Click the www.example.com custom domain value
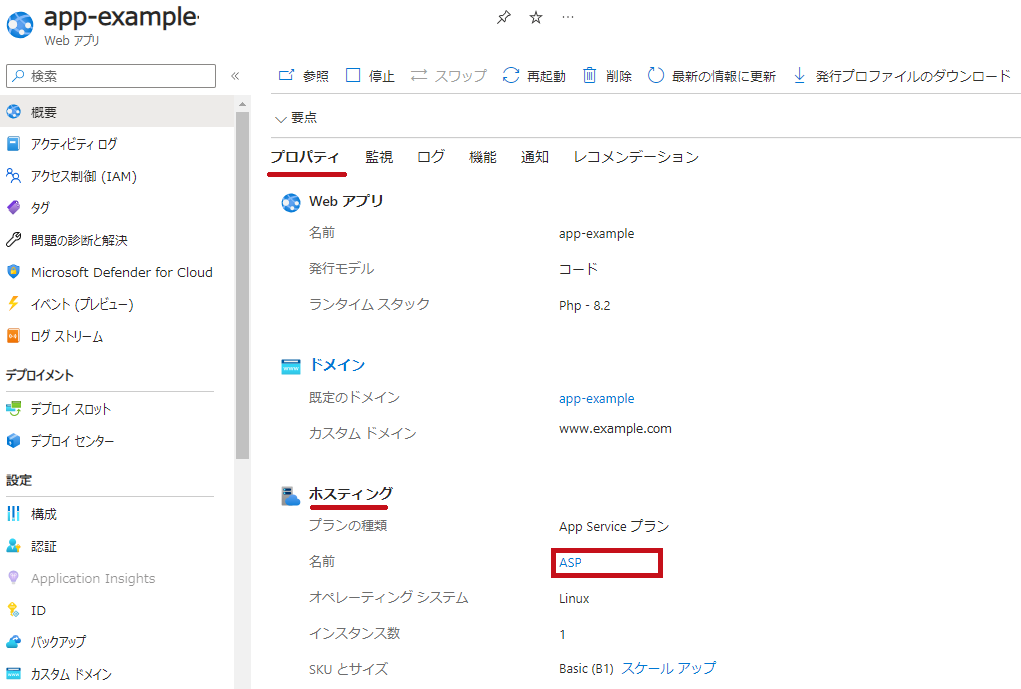Image resolution: width=1021 pixels, height=689 pixels. coord(615,429)
